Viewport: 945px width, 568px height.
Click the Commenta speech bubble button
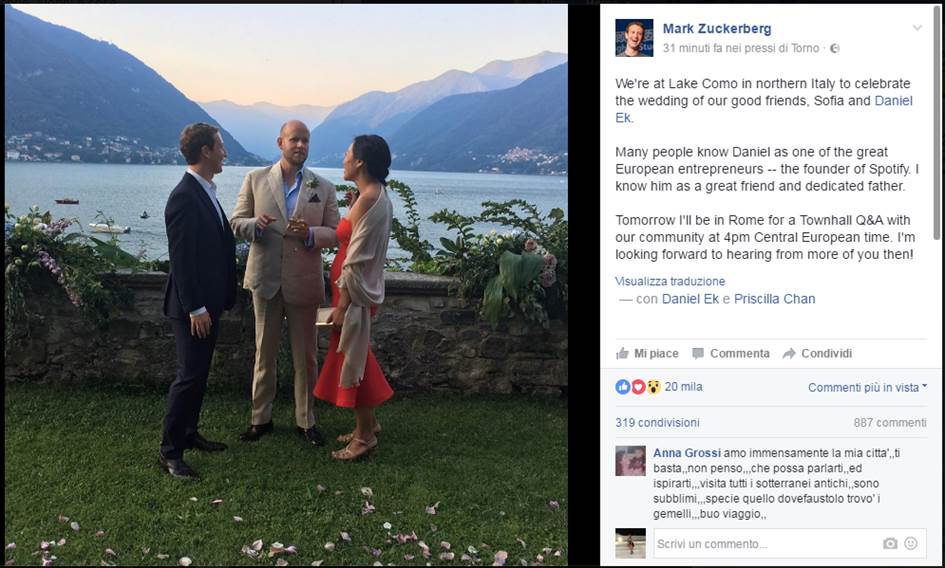pyautogui.click(x=731, y=353)
